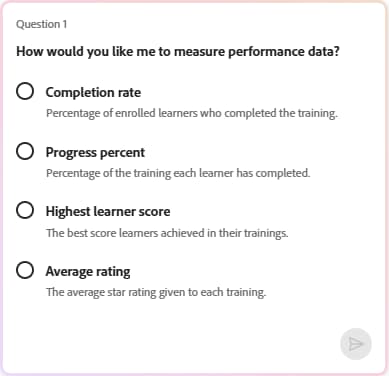Click the 'Highest learner score' label text
This screenshot has height=376, width=389.
pos(108,211)
